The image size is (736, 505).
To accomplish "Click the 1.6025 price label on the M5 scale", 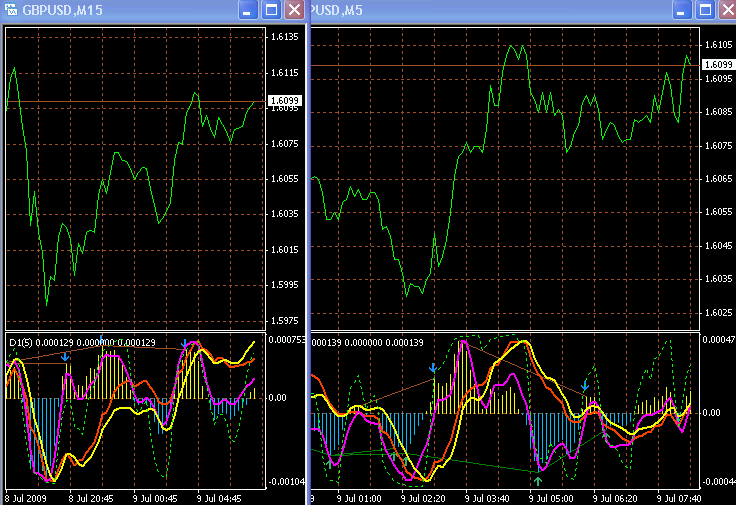I will tap(718, 313).
